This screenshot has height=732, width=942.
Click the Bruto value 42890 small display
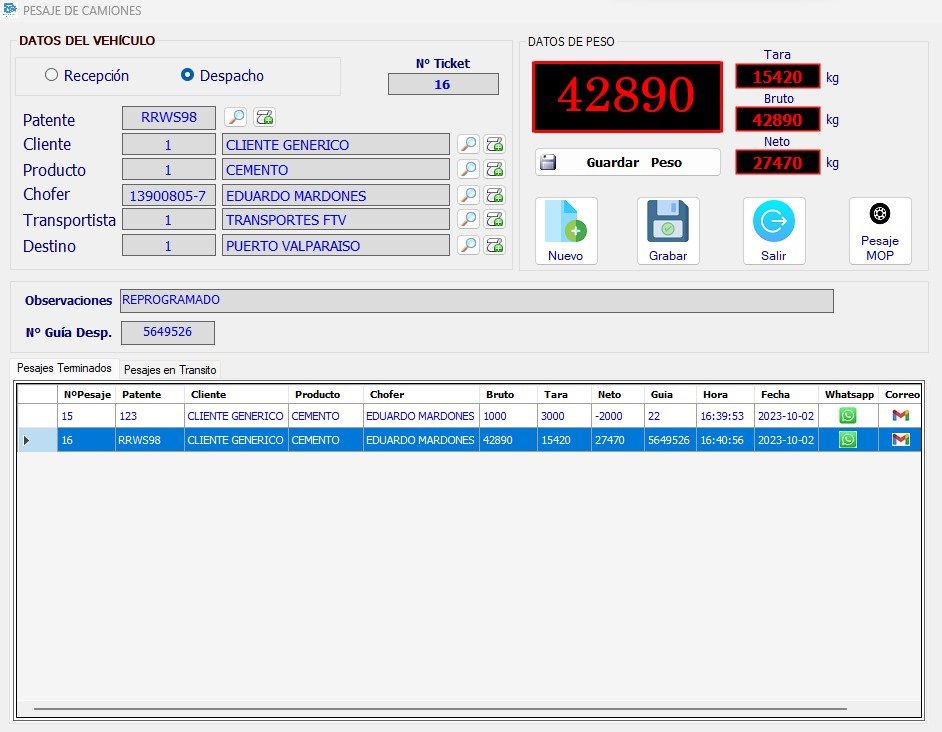[x=777, y=120]
